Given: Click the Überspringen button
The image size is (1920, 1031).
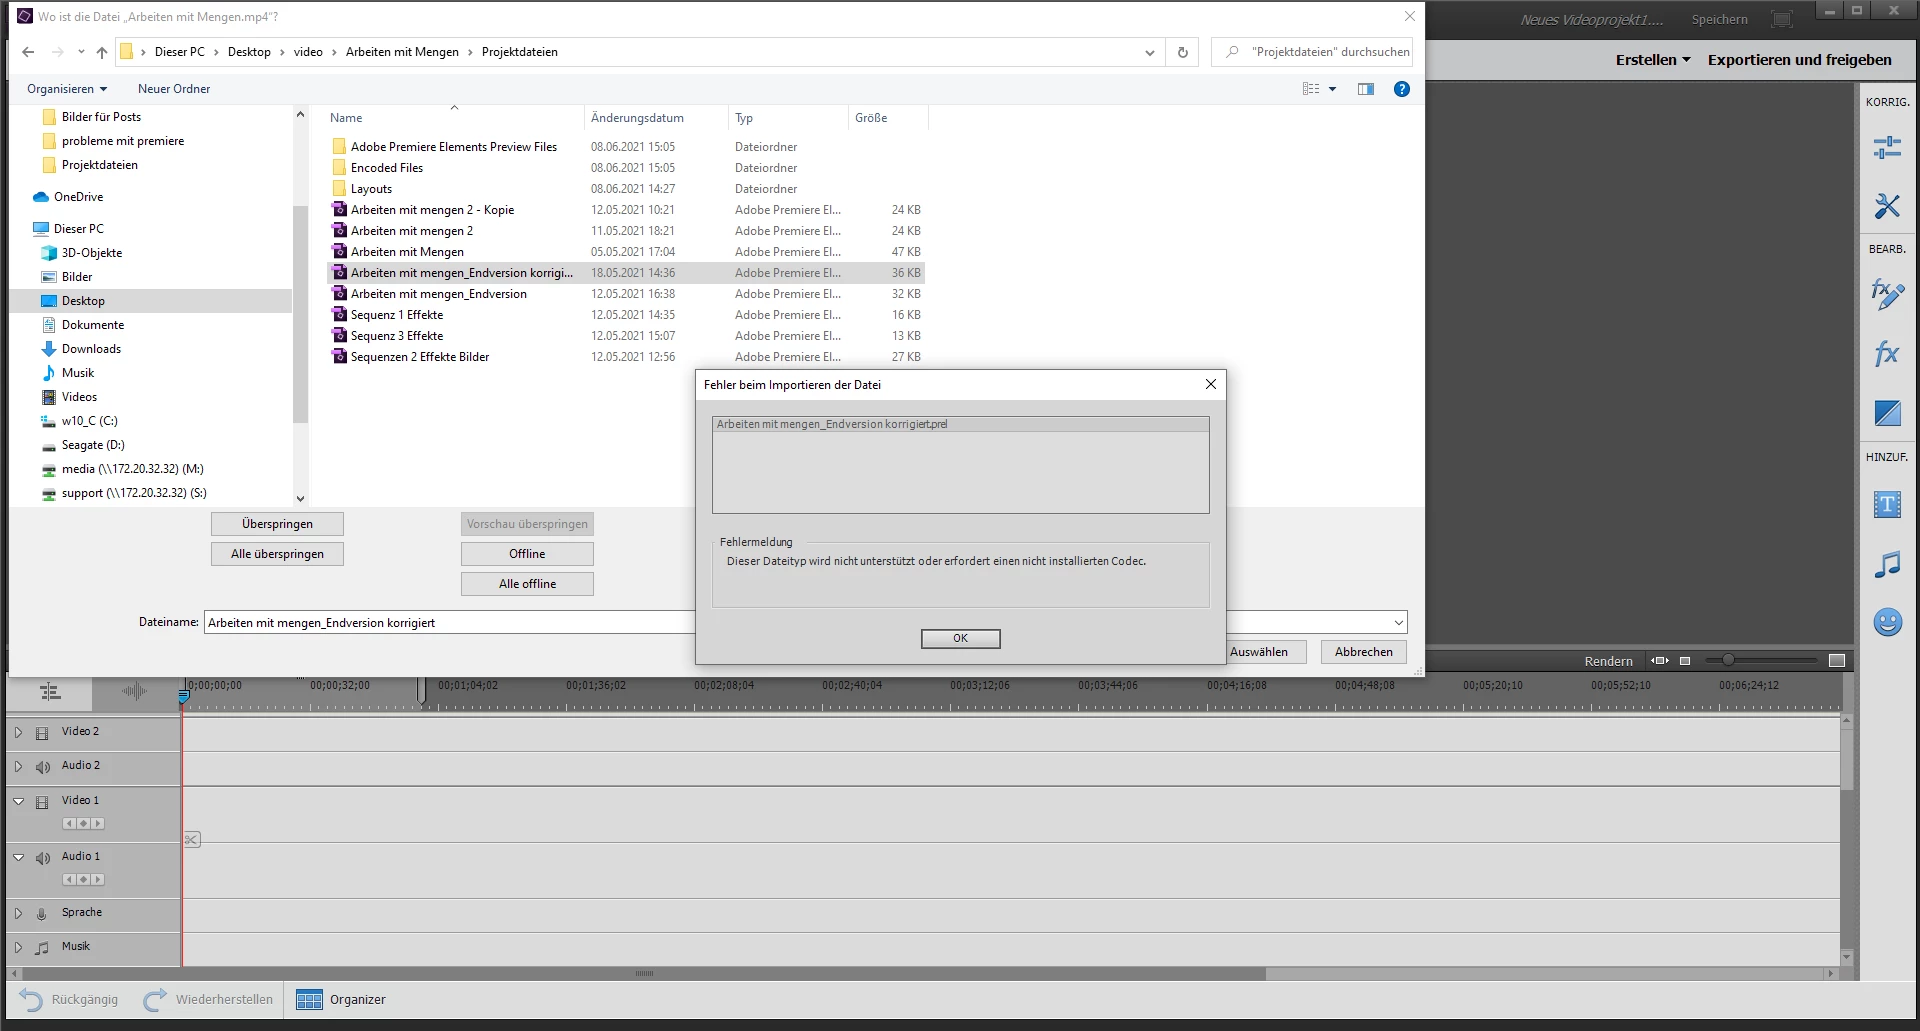Looking at the screenshot, I should pos(277,524).
